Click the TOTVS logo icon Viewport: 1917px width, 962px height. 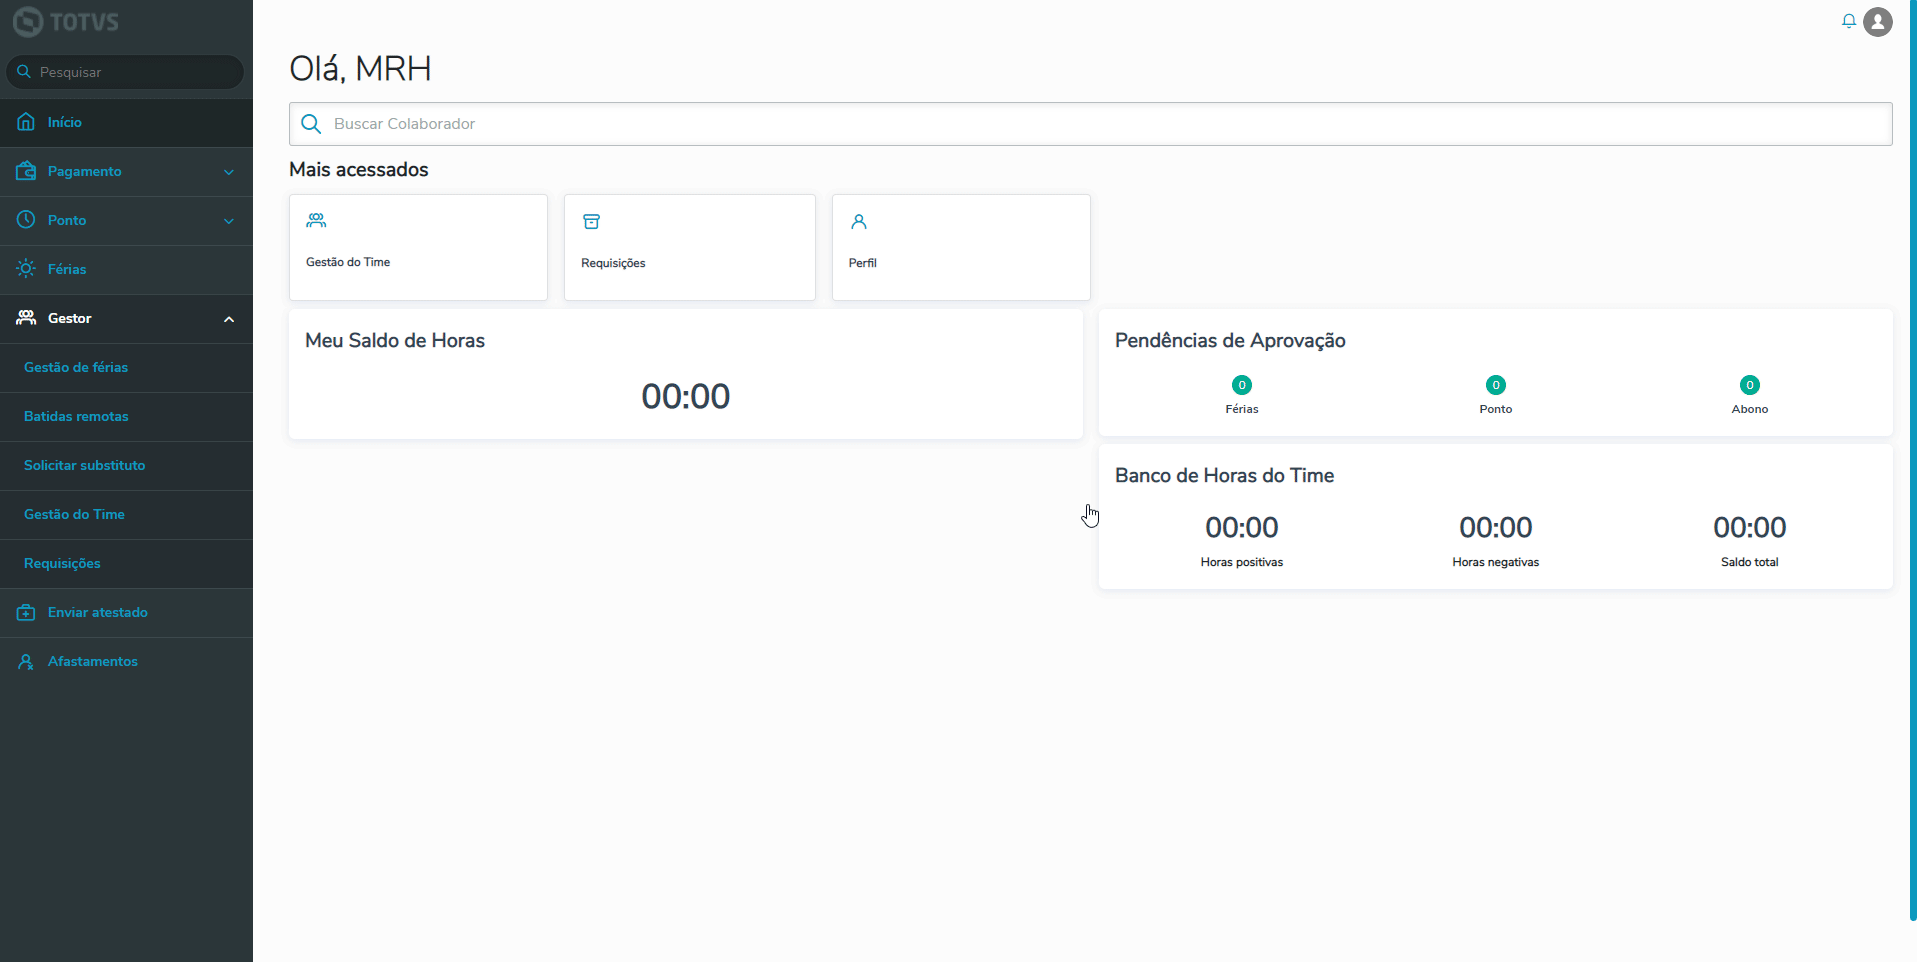pyautogui.click(x=28, y=21)
